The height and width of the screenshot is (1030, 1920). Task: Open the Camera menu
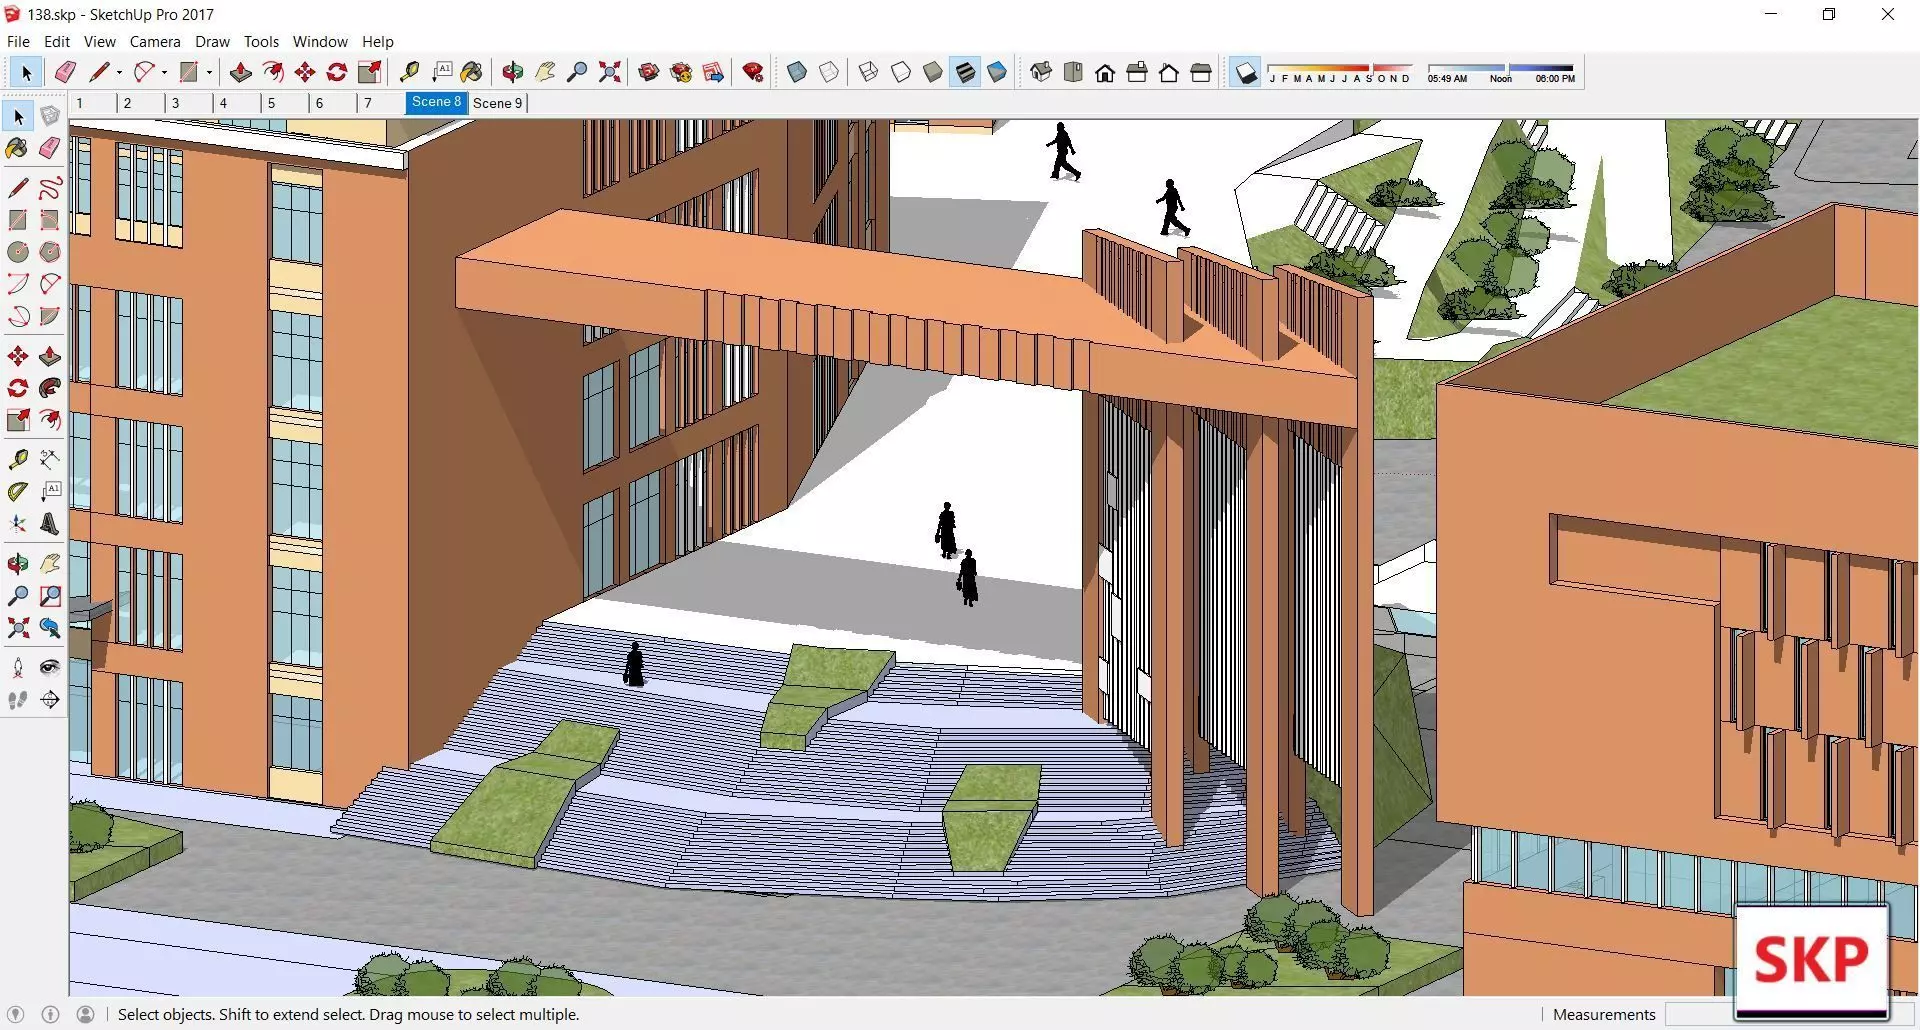tap(155, 42)
